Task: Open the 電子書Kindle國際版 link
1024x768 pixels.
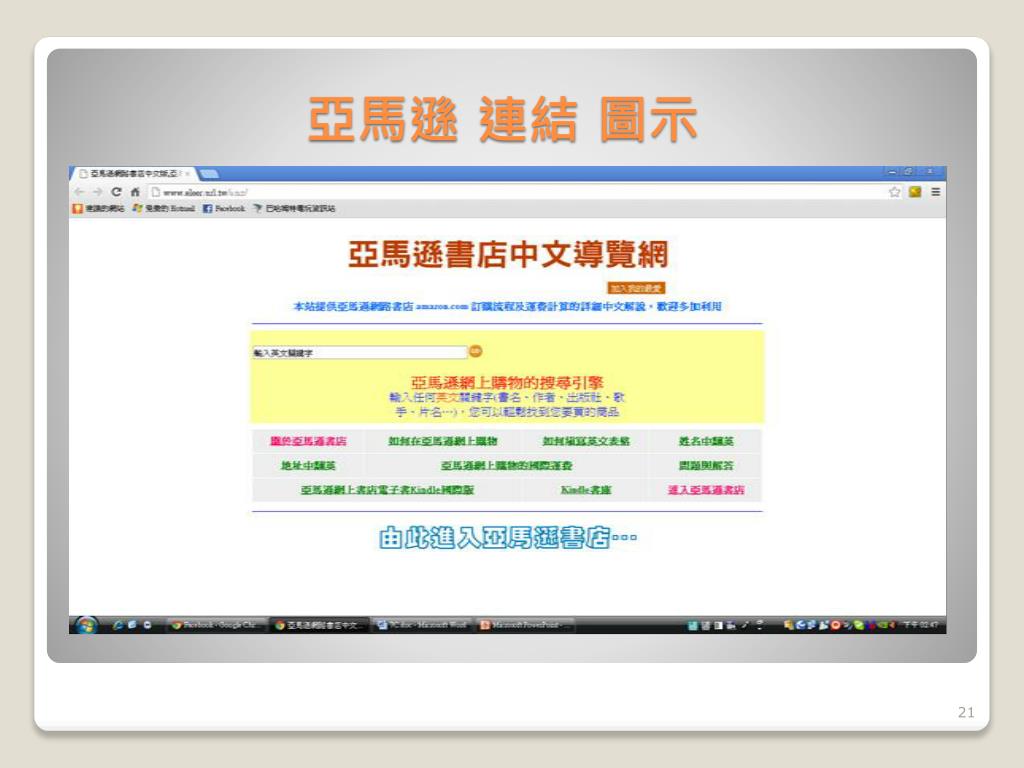Action: click(387, 490)
